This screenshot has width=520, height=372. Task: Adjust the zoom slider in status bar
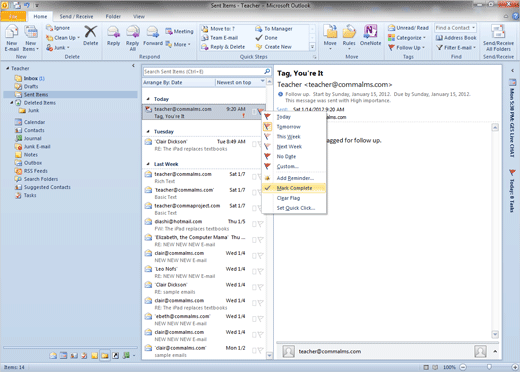click(x=489, y=367)
